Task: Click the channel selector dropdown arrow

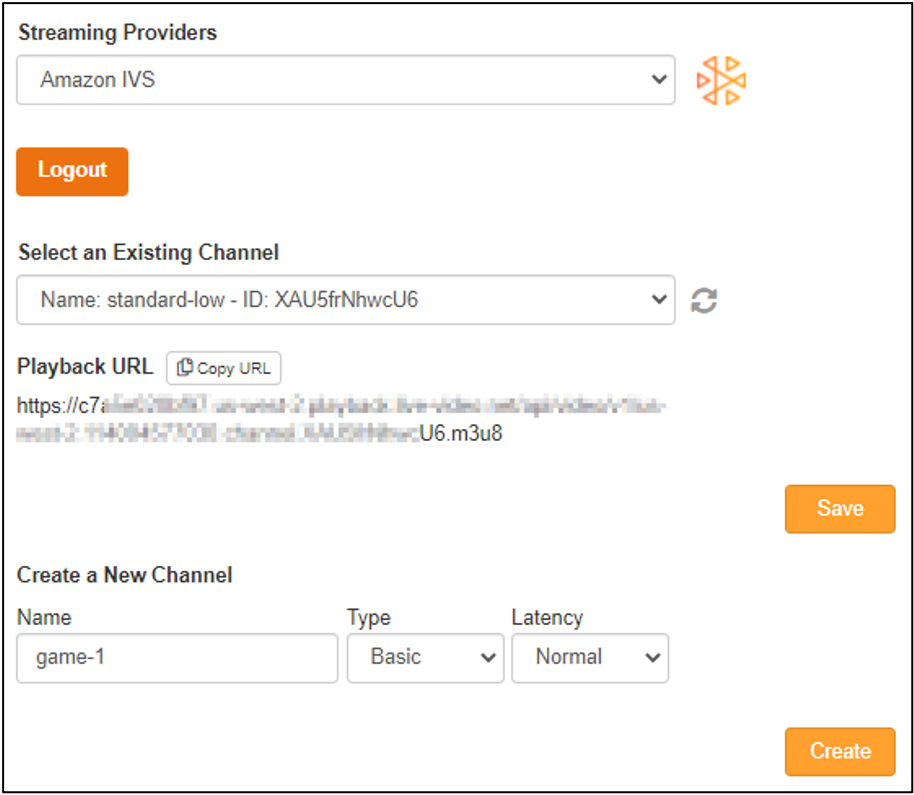Action: click(x=659, y=299)
